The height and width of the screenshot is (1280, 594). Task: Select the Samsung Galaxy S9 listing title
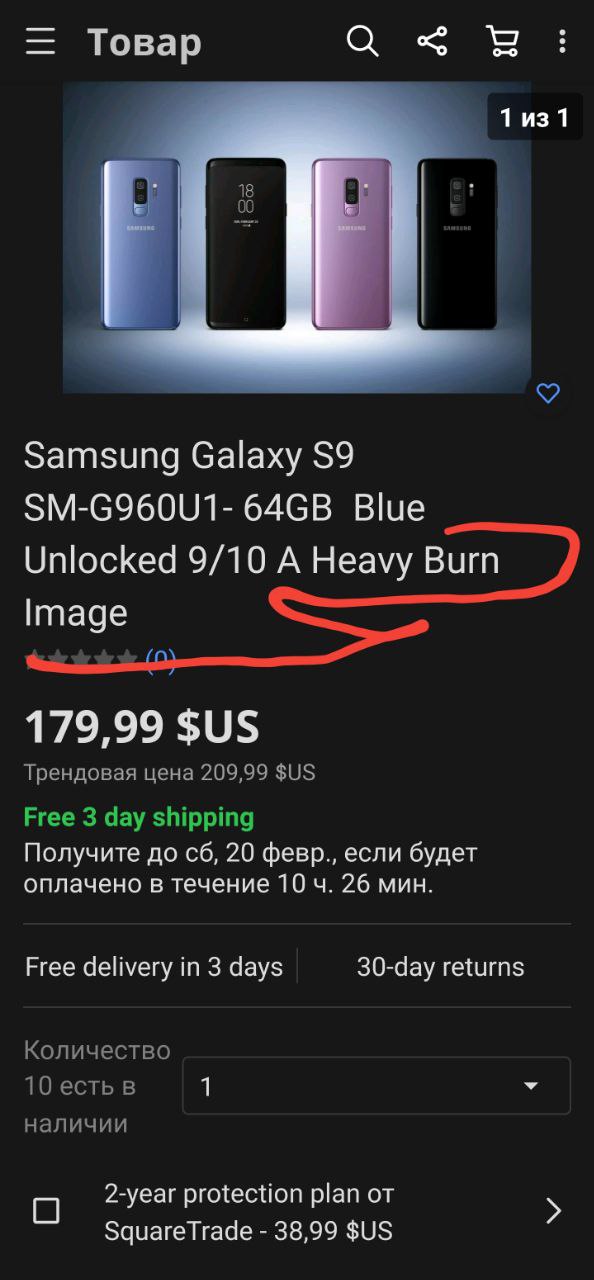262,534
